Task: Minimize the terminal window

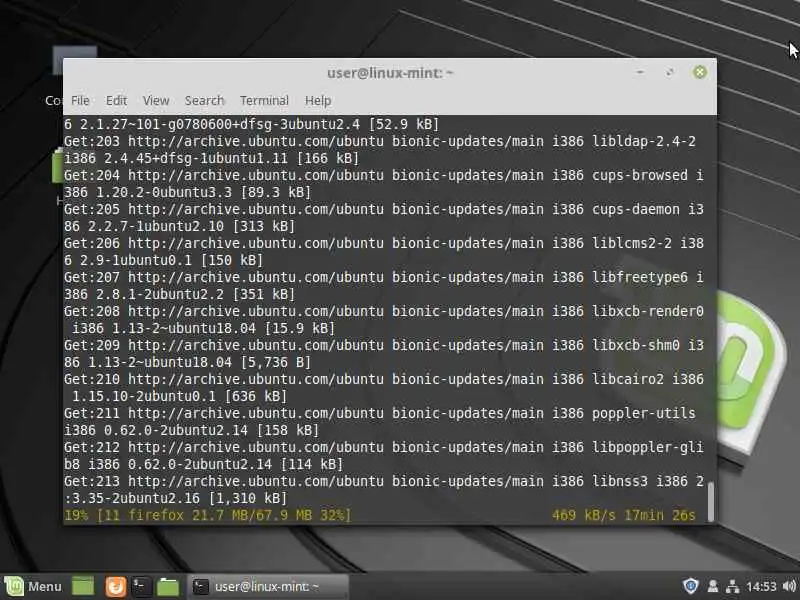Action: click(x=640, y=72)
